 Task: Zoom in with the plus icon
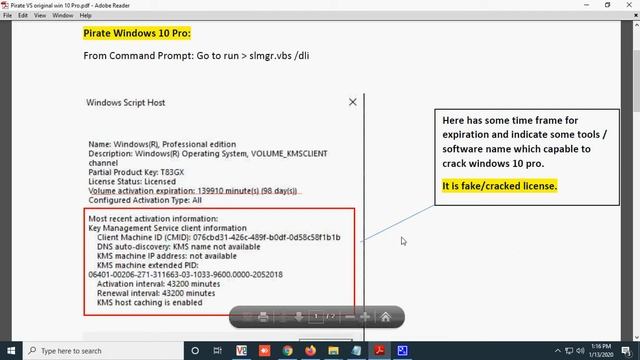[x=365, y=317]
